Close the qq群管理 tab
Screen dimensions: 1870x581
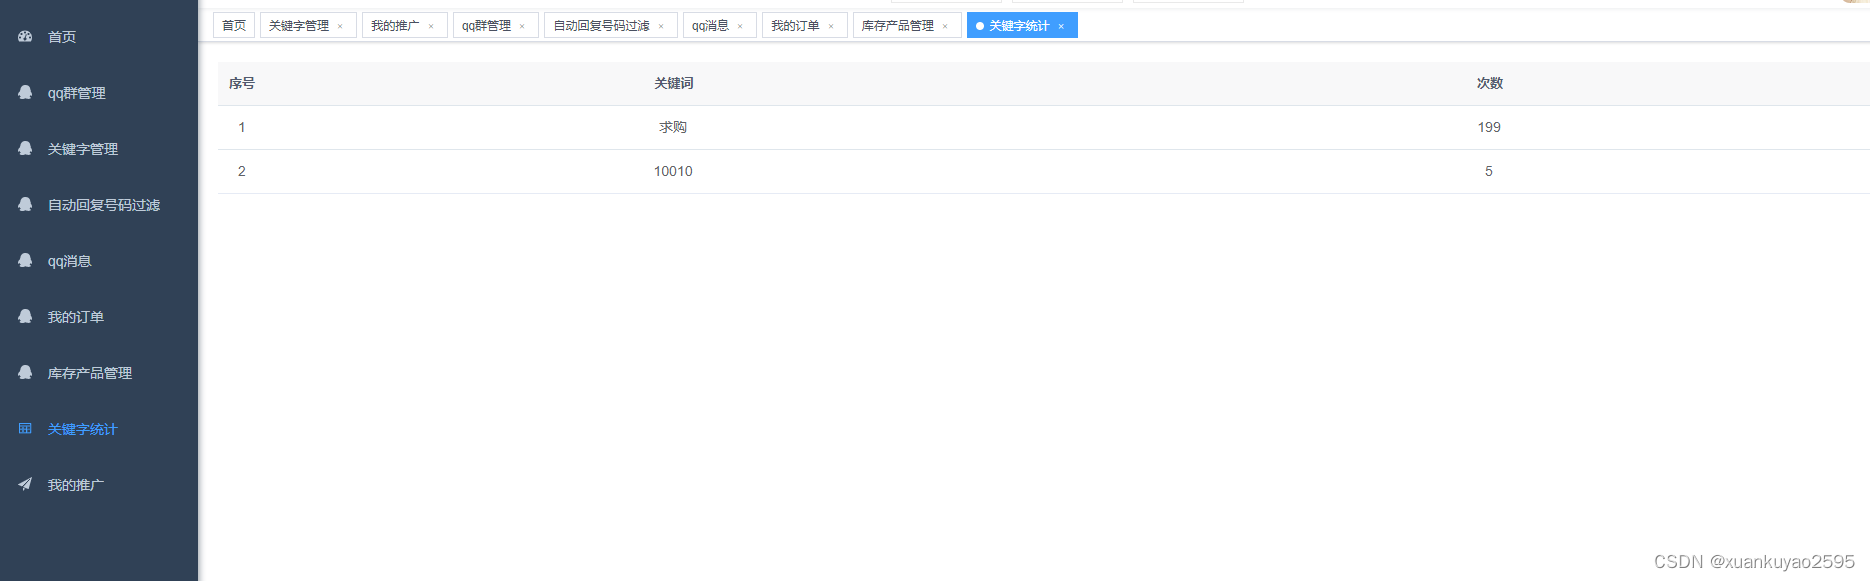pos(522,26)
